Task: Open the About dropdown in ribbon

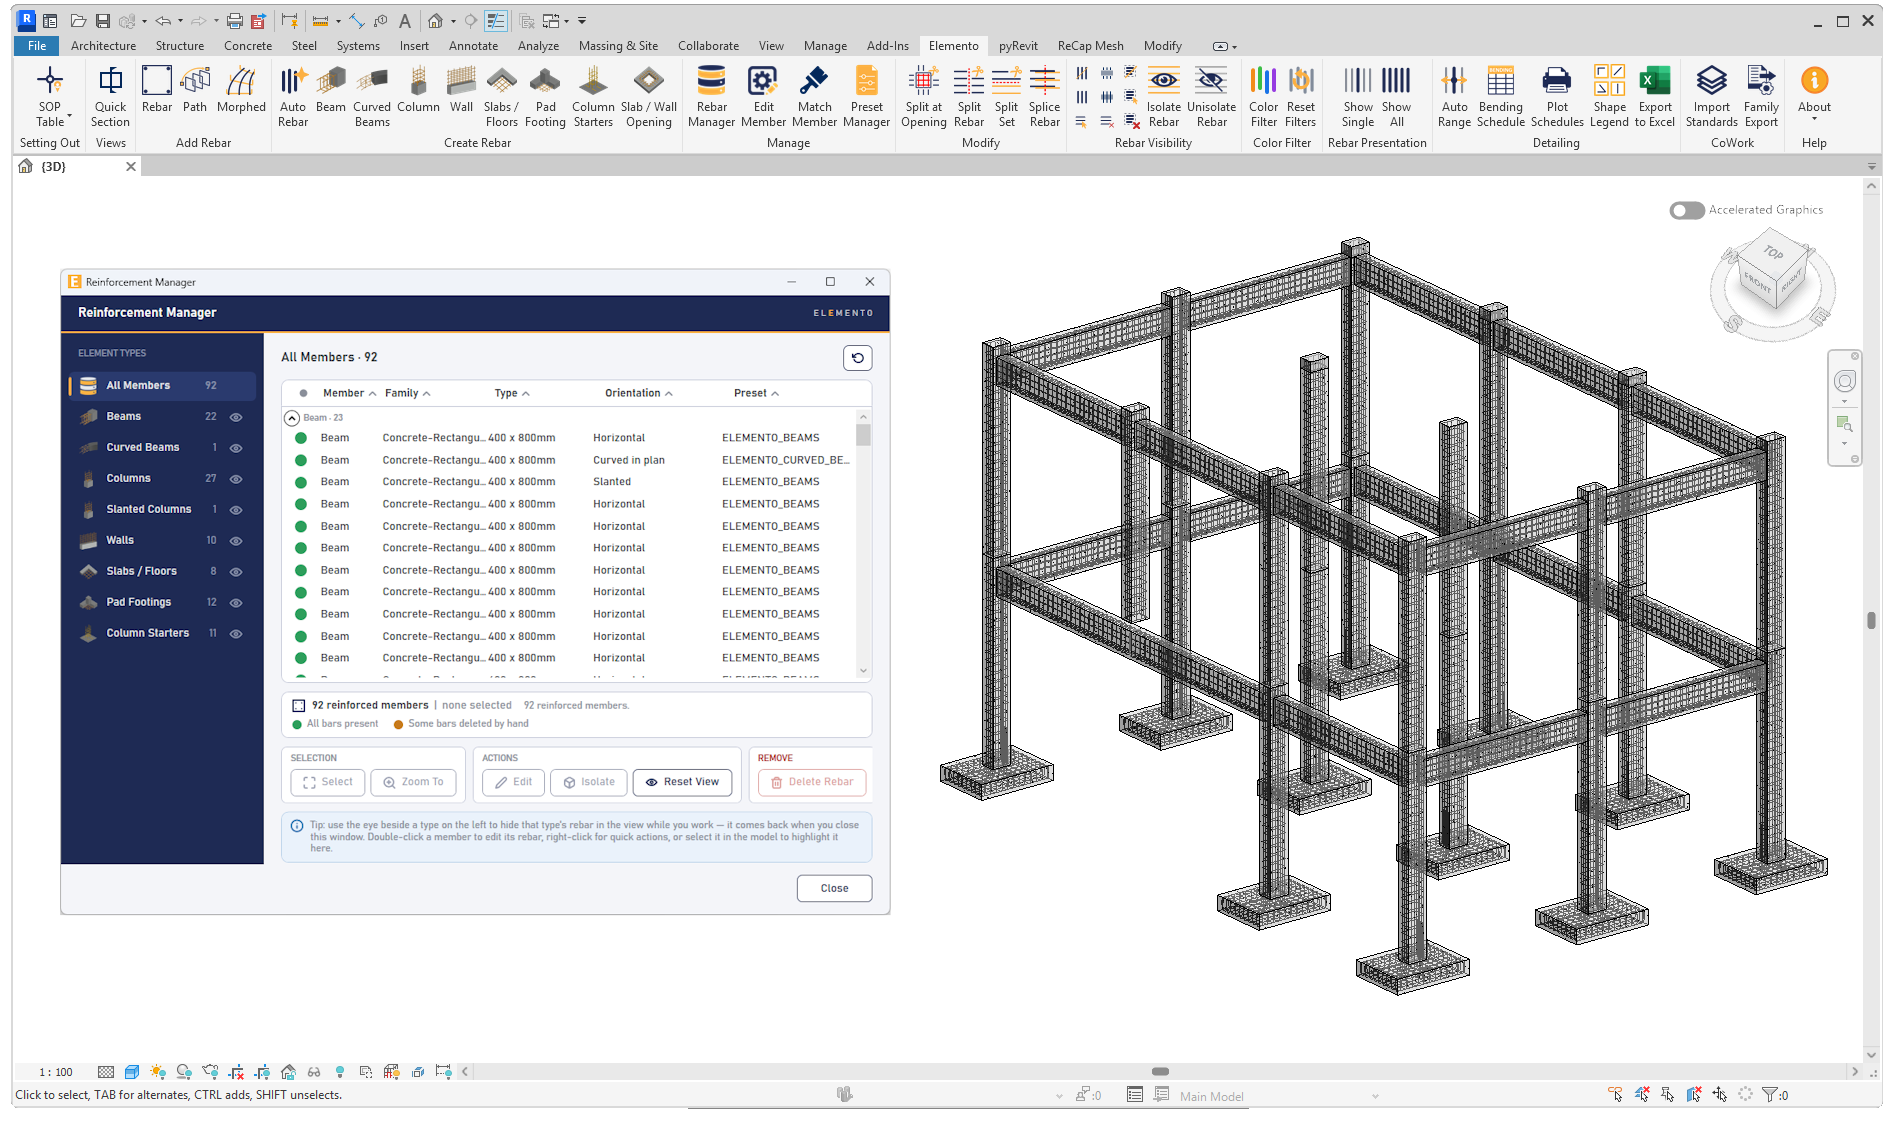Action: pos(1814,94)
